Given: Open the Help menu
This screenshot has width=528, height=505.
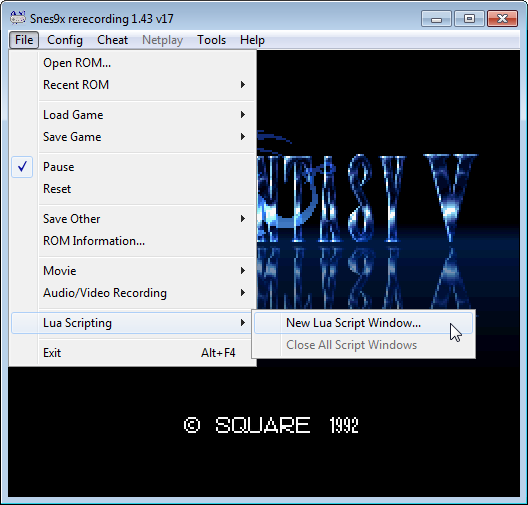Looking at the screenshot, I should (x=252, y=40).
